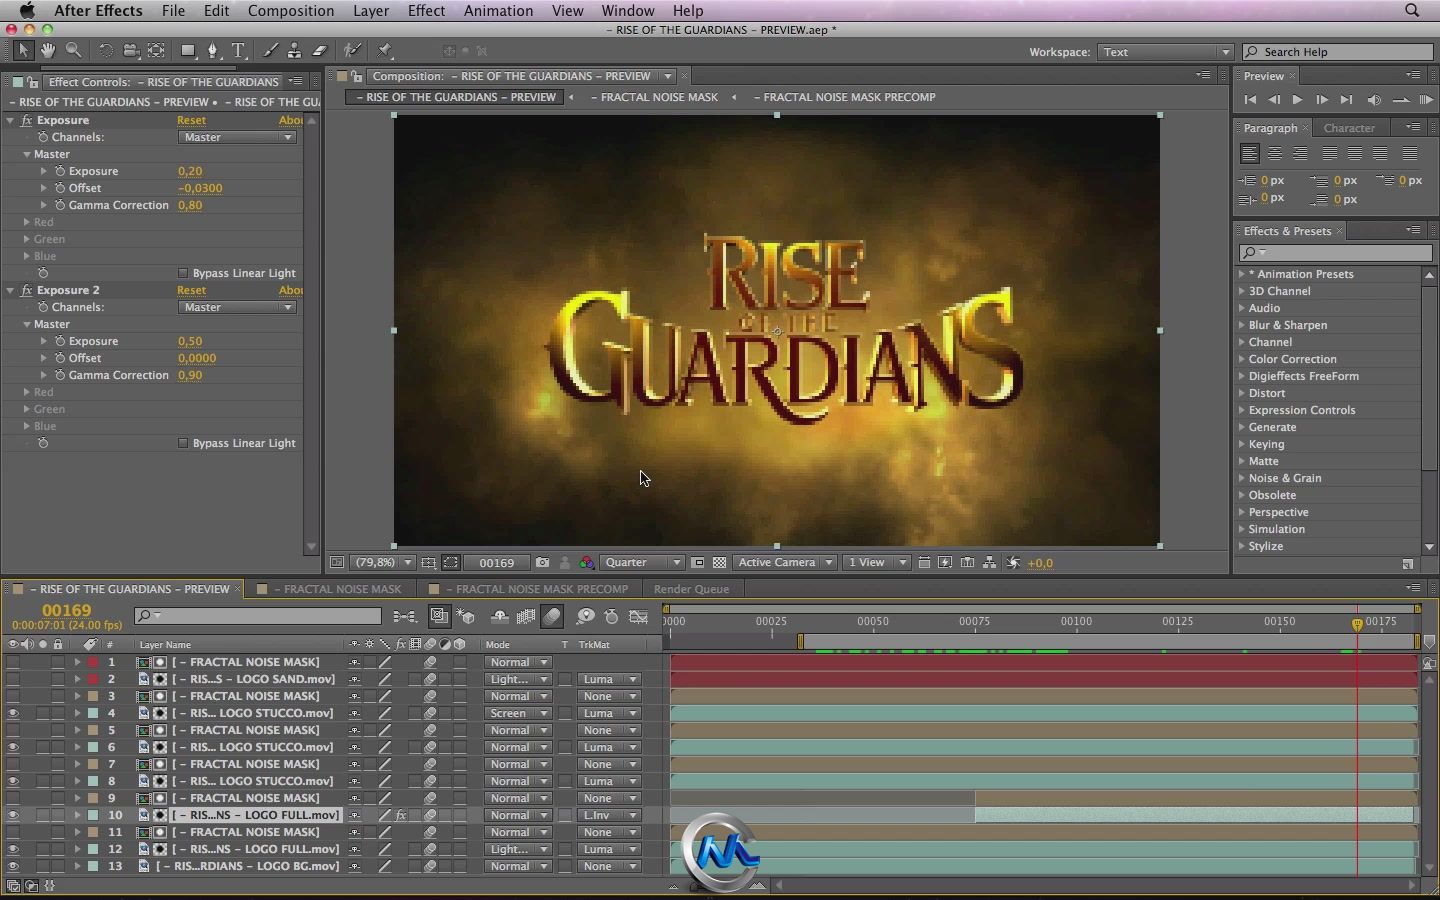This screenshot has width=1440, height=900.
Task: Select the Hand tool
Action: tap(48, 50)
